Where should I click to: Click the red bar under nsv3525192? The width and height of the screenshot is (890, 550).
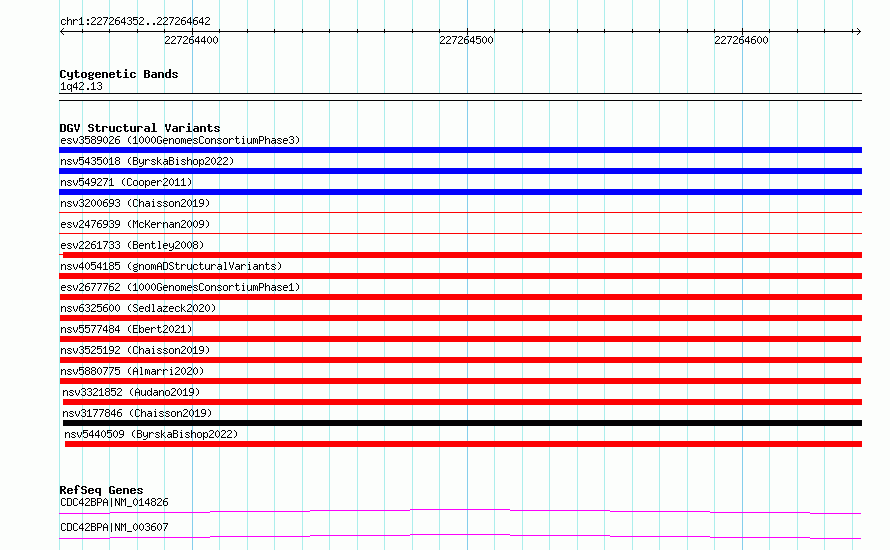pos(460,360)
